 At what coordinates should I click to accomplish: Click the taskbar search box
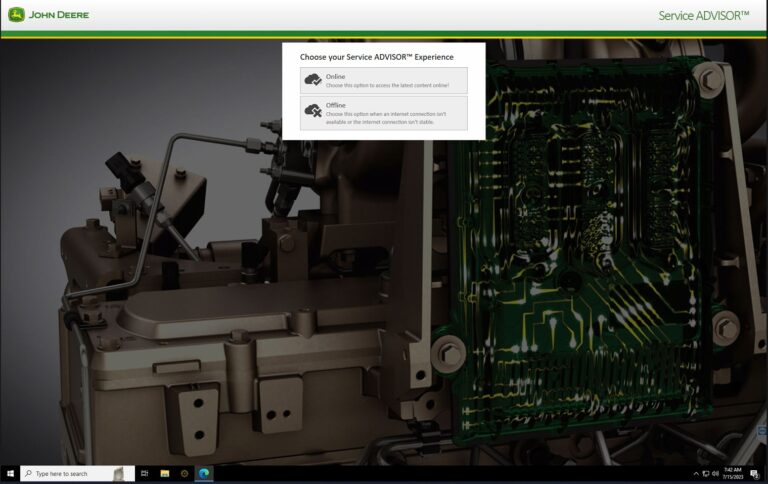(77, 474)
